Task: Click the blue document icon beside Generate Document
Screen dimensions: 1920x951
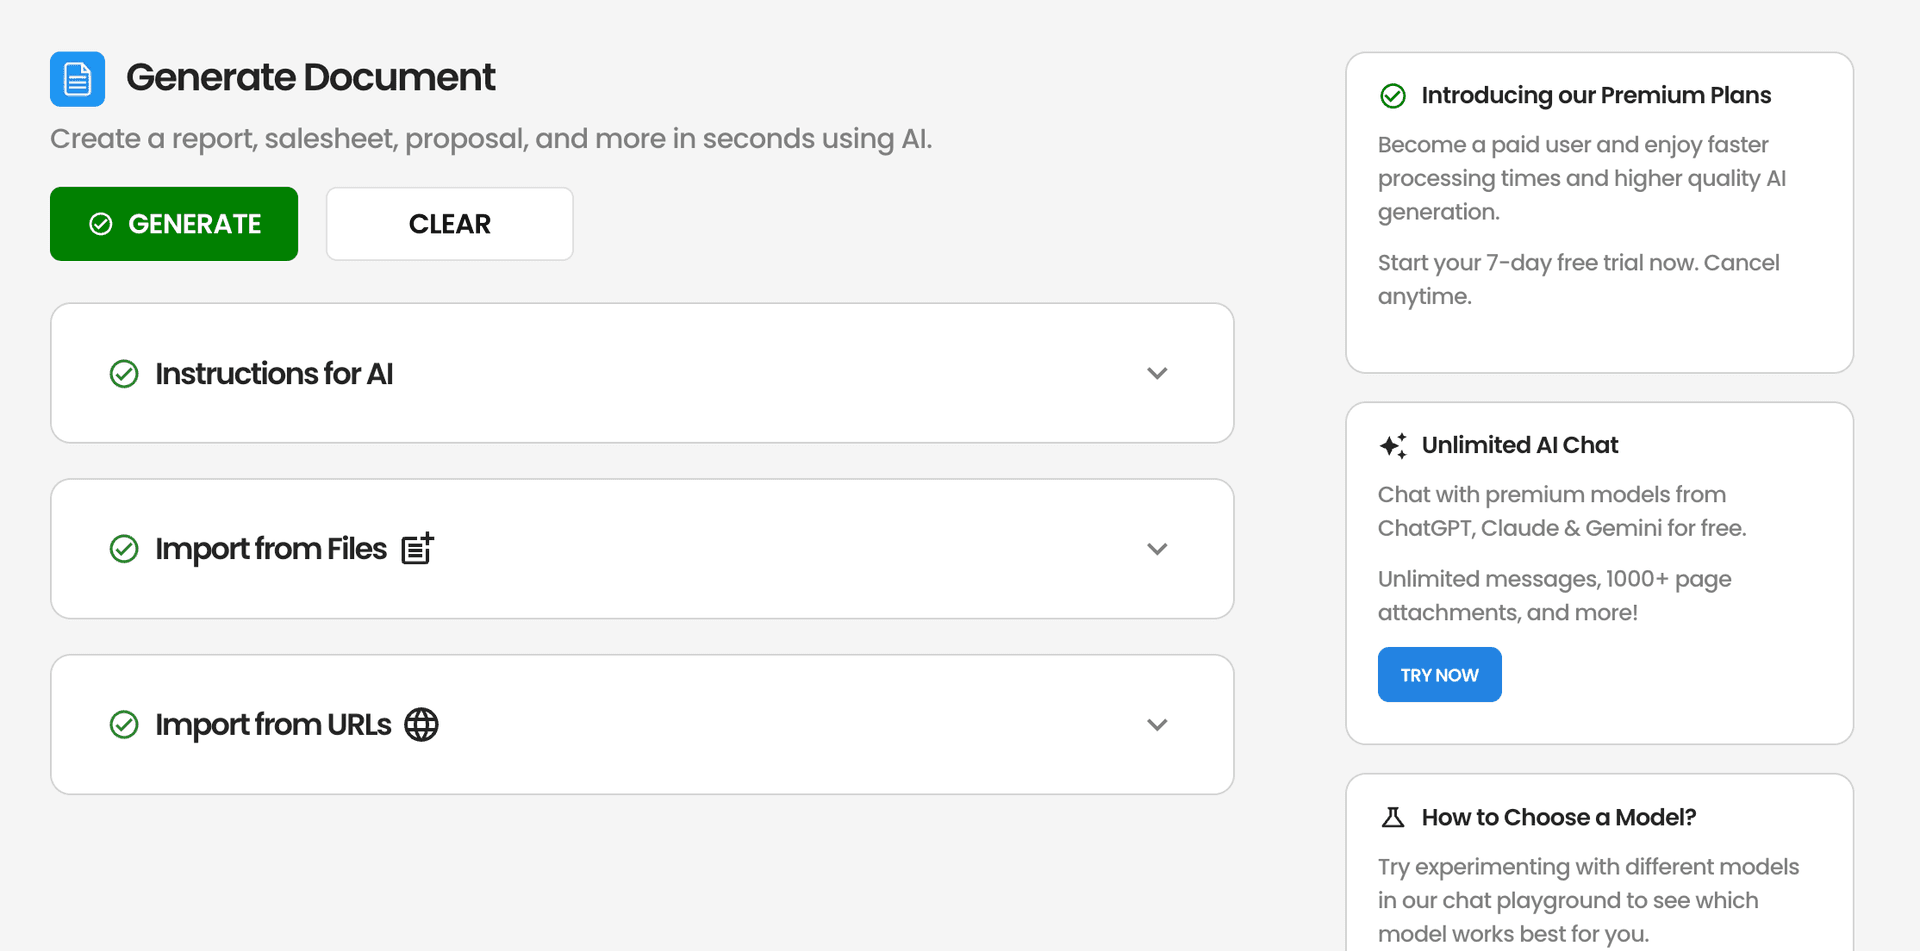Action: tap(77, 78)
